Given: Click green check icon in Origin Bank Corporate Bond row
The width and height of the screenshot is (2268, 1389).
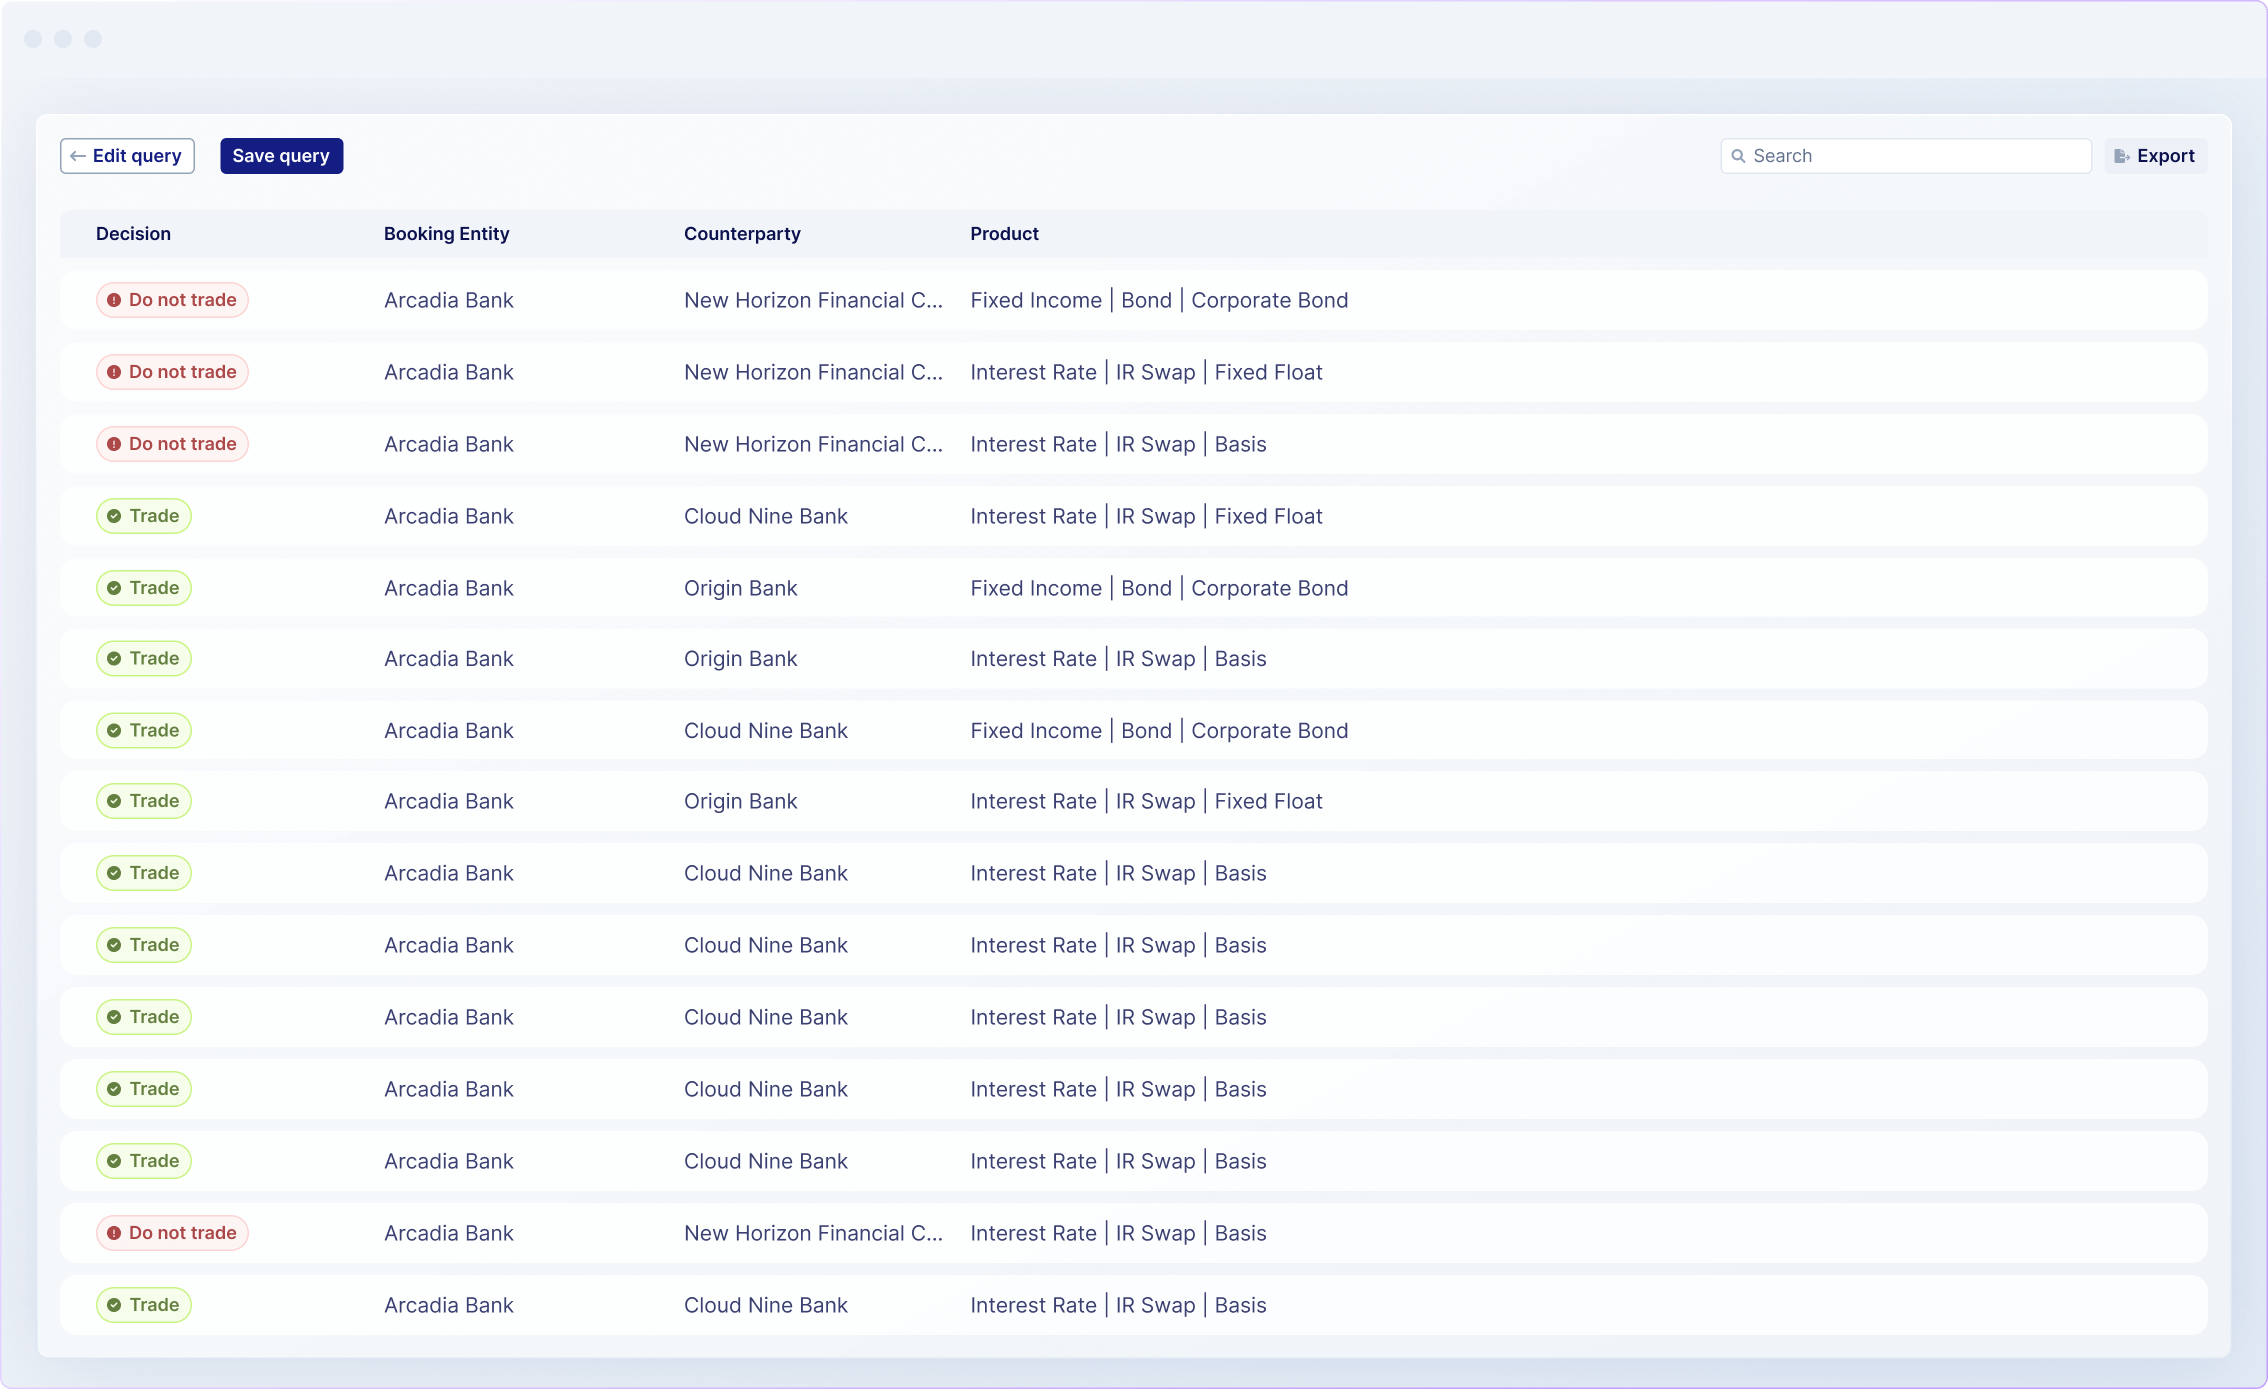Looking at the screenshot, I should coord(114,588).
